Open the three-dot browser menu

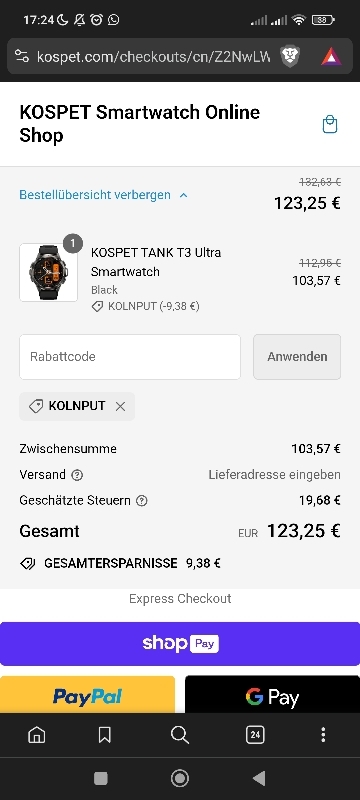(x=323, y=735)
